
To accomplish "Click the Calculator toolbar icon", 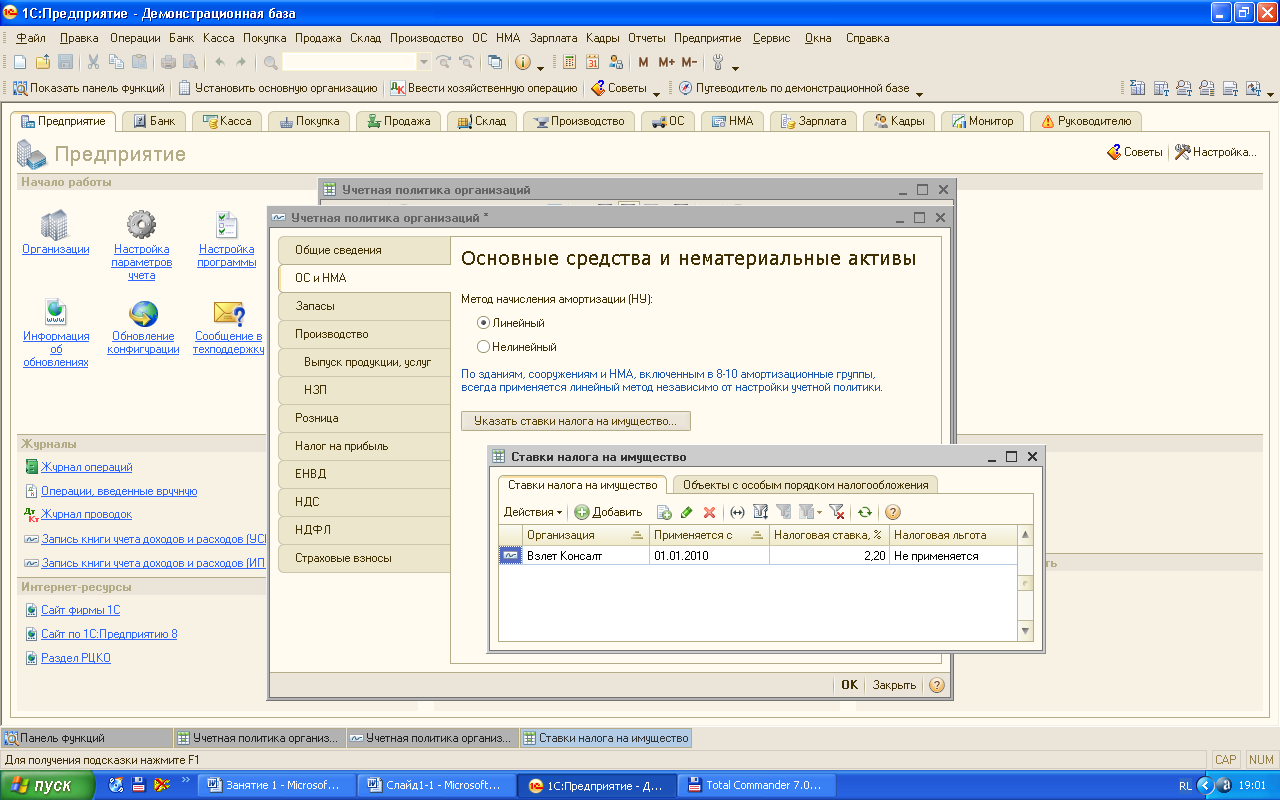I will click(x=569, y=62).
